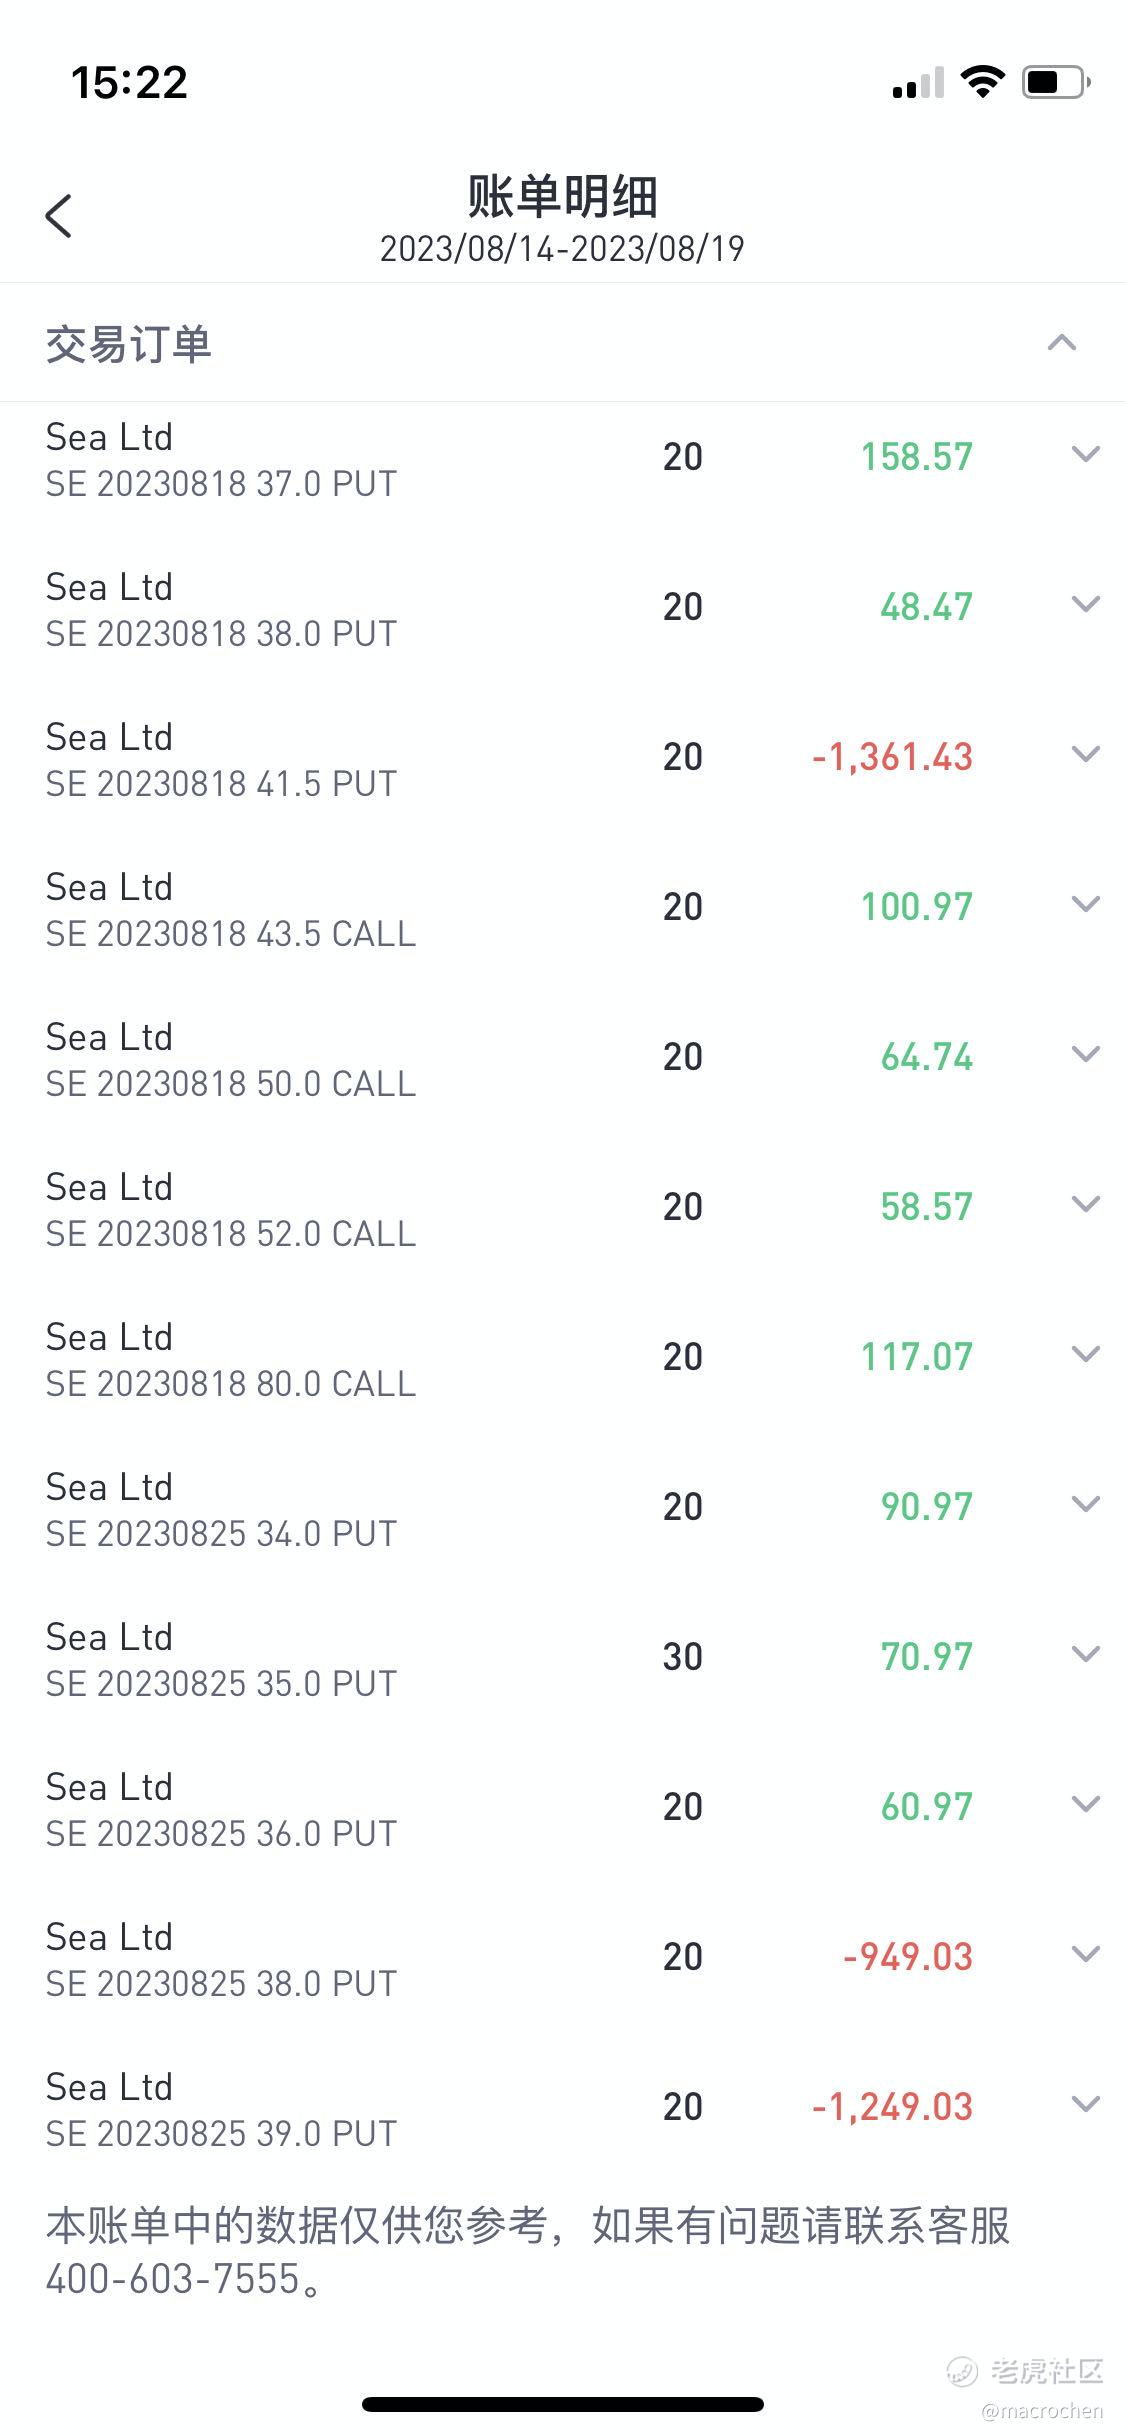Expand the SE 20230825 39.0 PUT row chevron
This screenshot has height=2436, width=1125.
click(x=1086, y=2105)
